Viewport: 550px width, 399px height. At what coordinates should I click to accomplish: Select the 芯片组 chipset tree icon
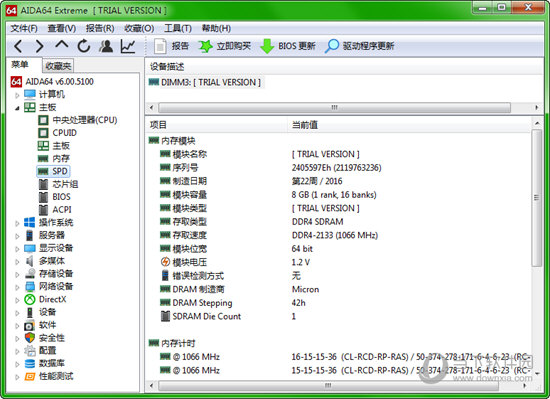point(43,184)
